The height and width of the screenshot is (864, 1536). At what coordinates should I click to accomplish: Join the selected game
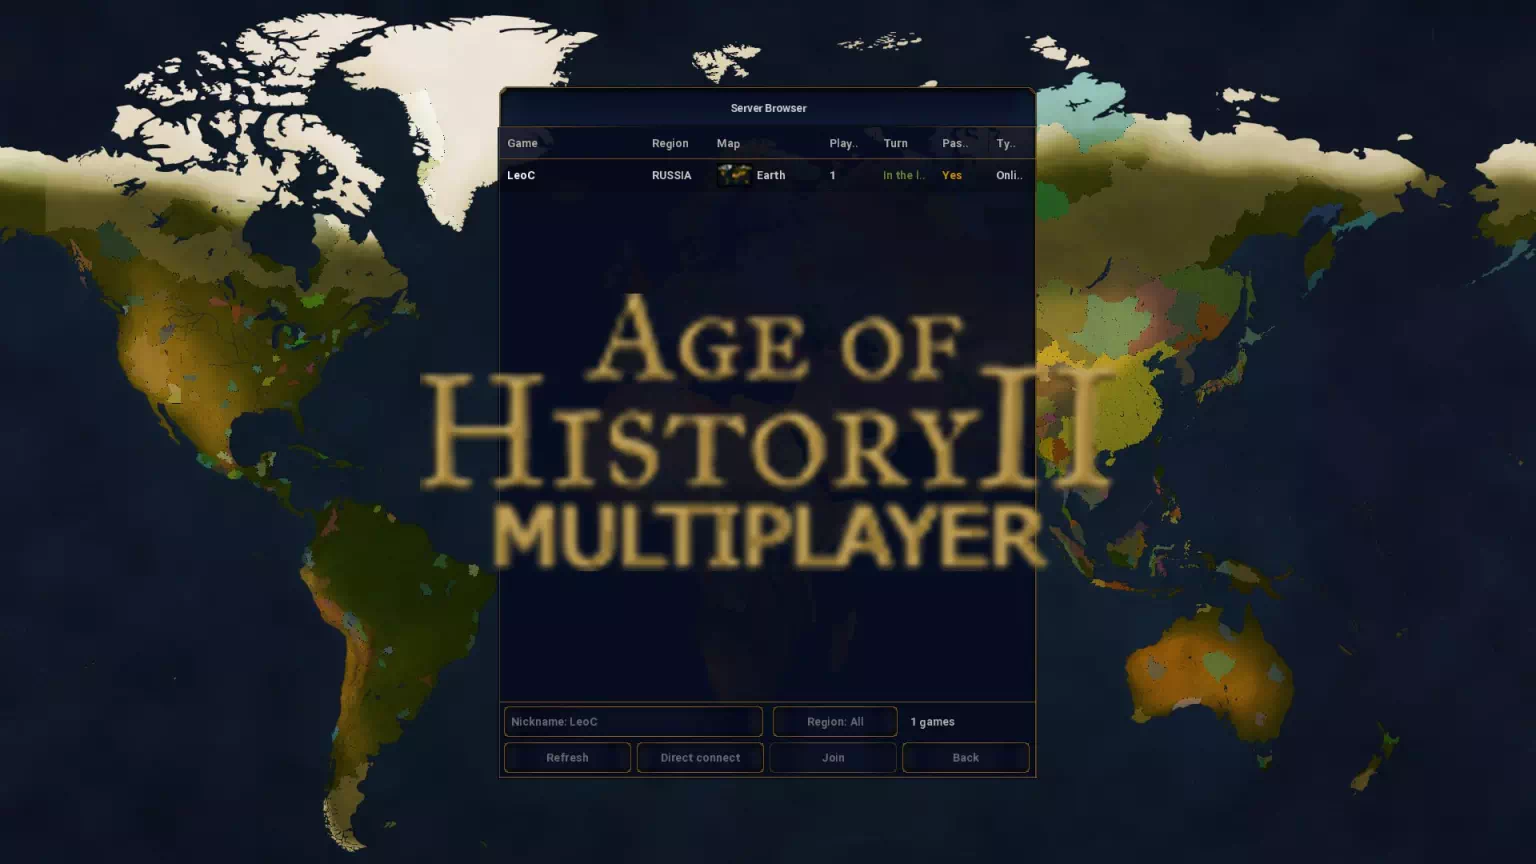(x=833, y=758)
